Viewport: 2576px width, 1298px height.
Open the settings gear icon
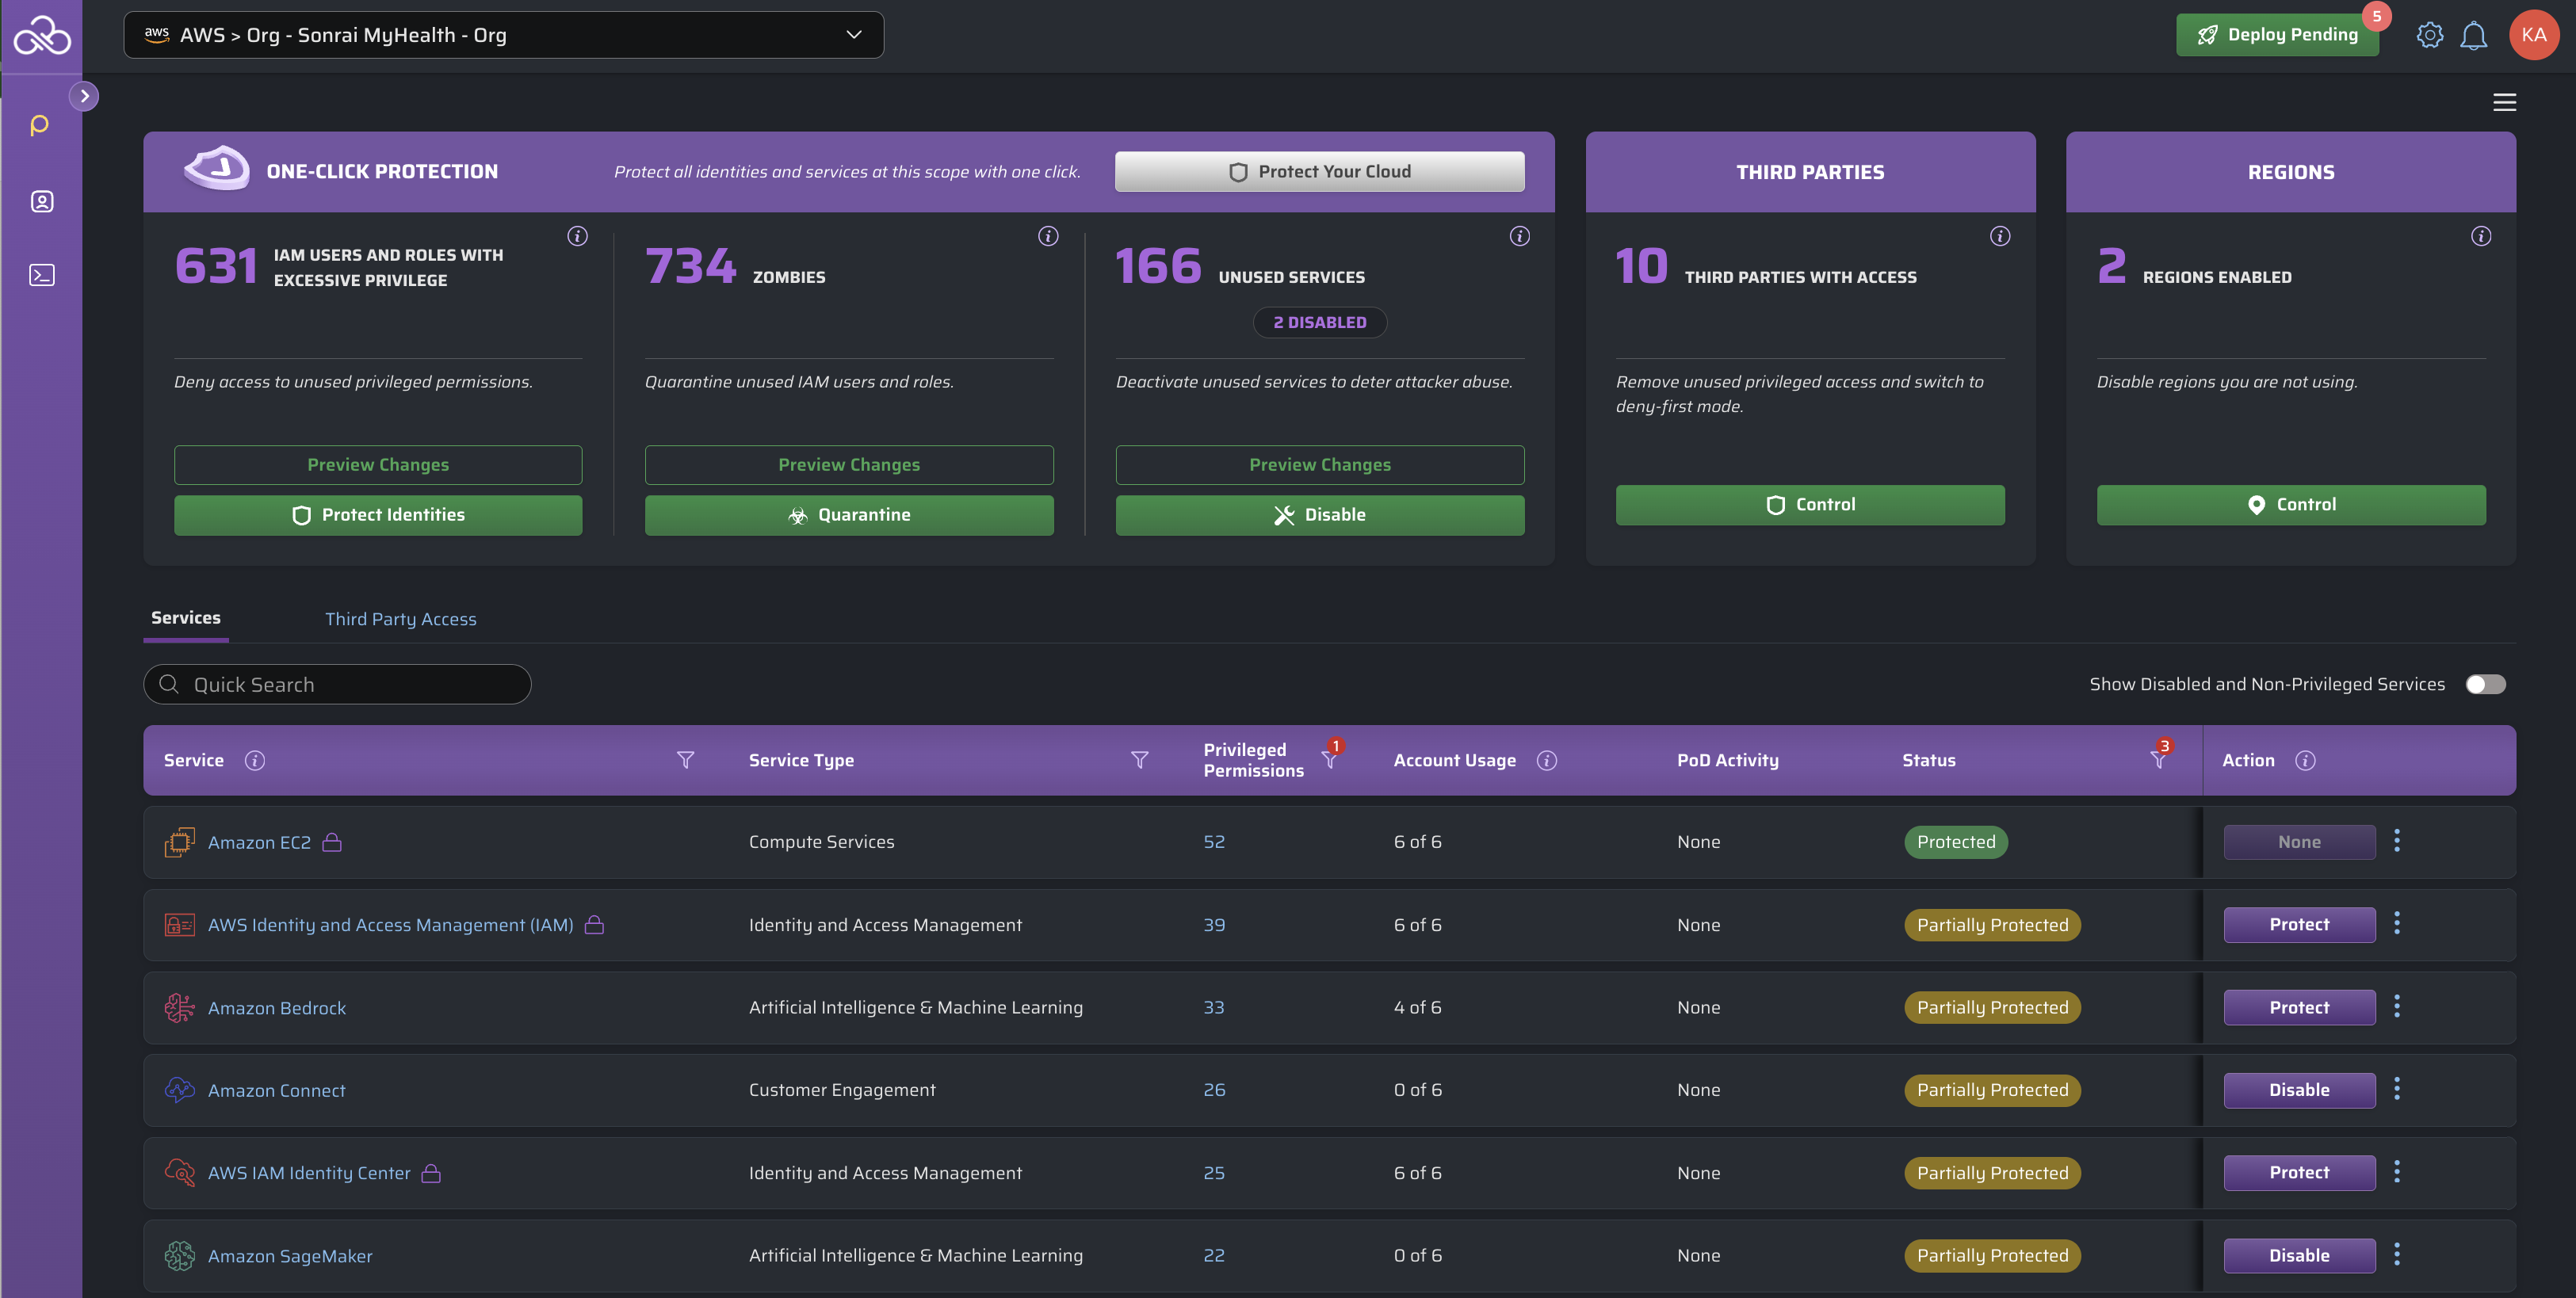(x=2431, y=34)
